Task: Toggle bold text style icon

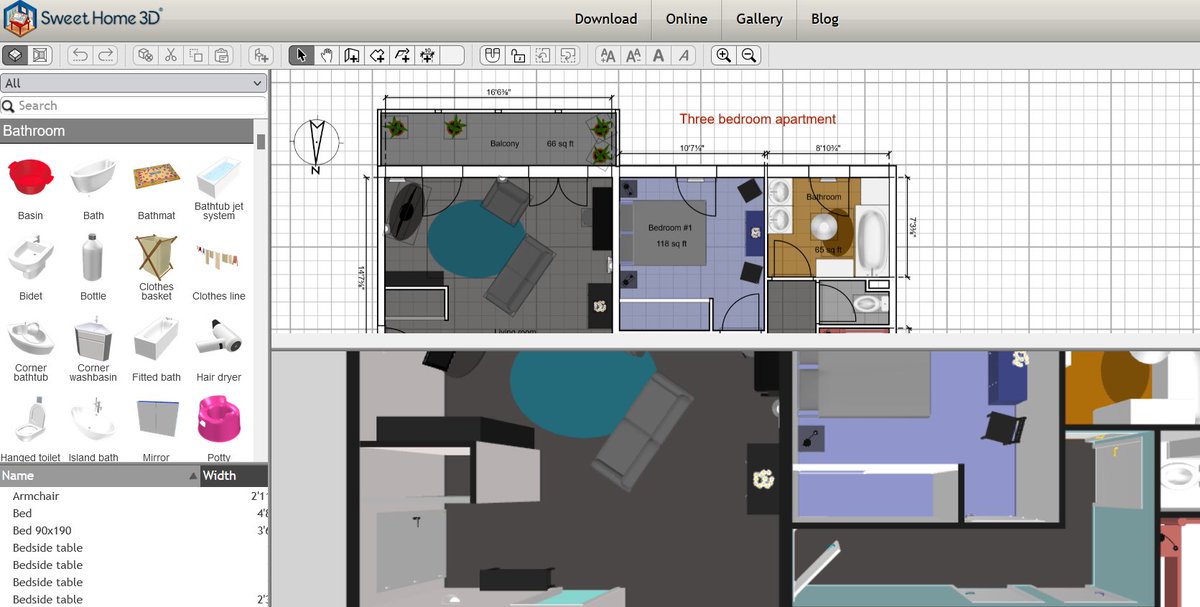Action: pos(658,55)
